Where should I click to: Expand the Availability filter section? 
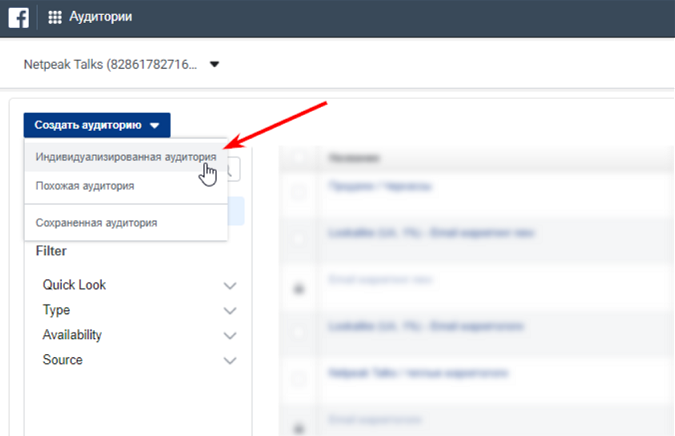coord(139,335)
